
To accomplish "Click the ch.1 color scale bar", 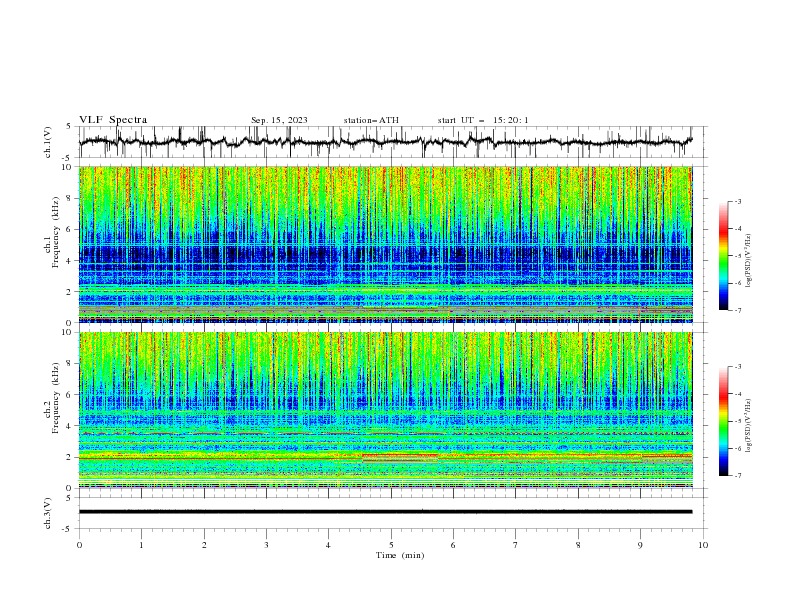I will pyautogui.click(x=723, y=256).
